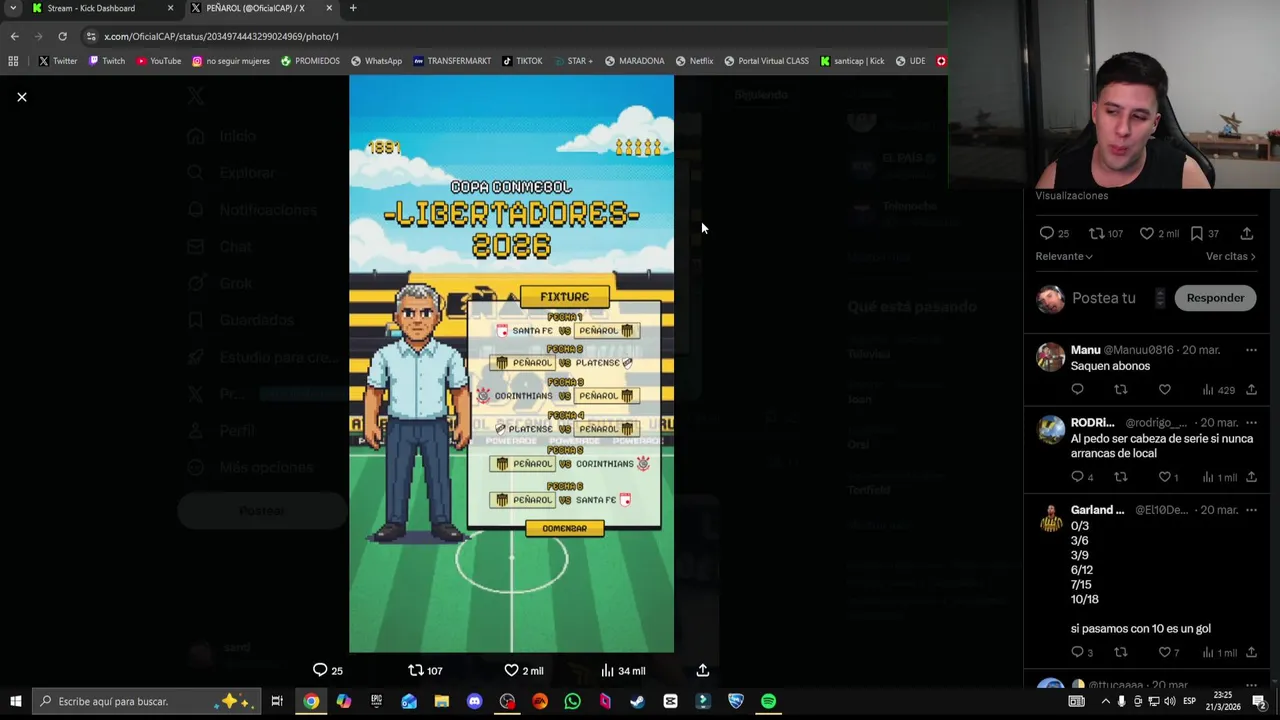1280x720 pixels.
Task: Focus the 'Postea tu' reply field
Action: 1103,298
